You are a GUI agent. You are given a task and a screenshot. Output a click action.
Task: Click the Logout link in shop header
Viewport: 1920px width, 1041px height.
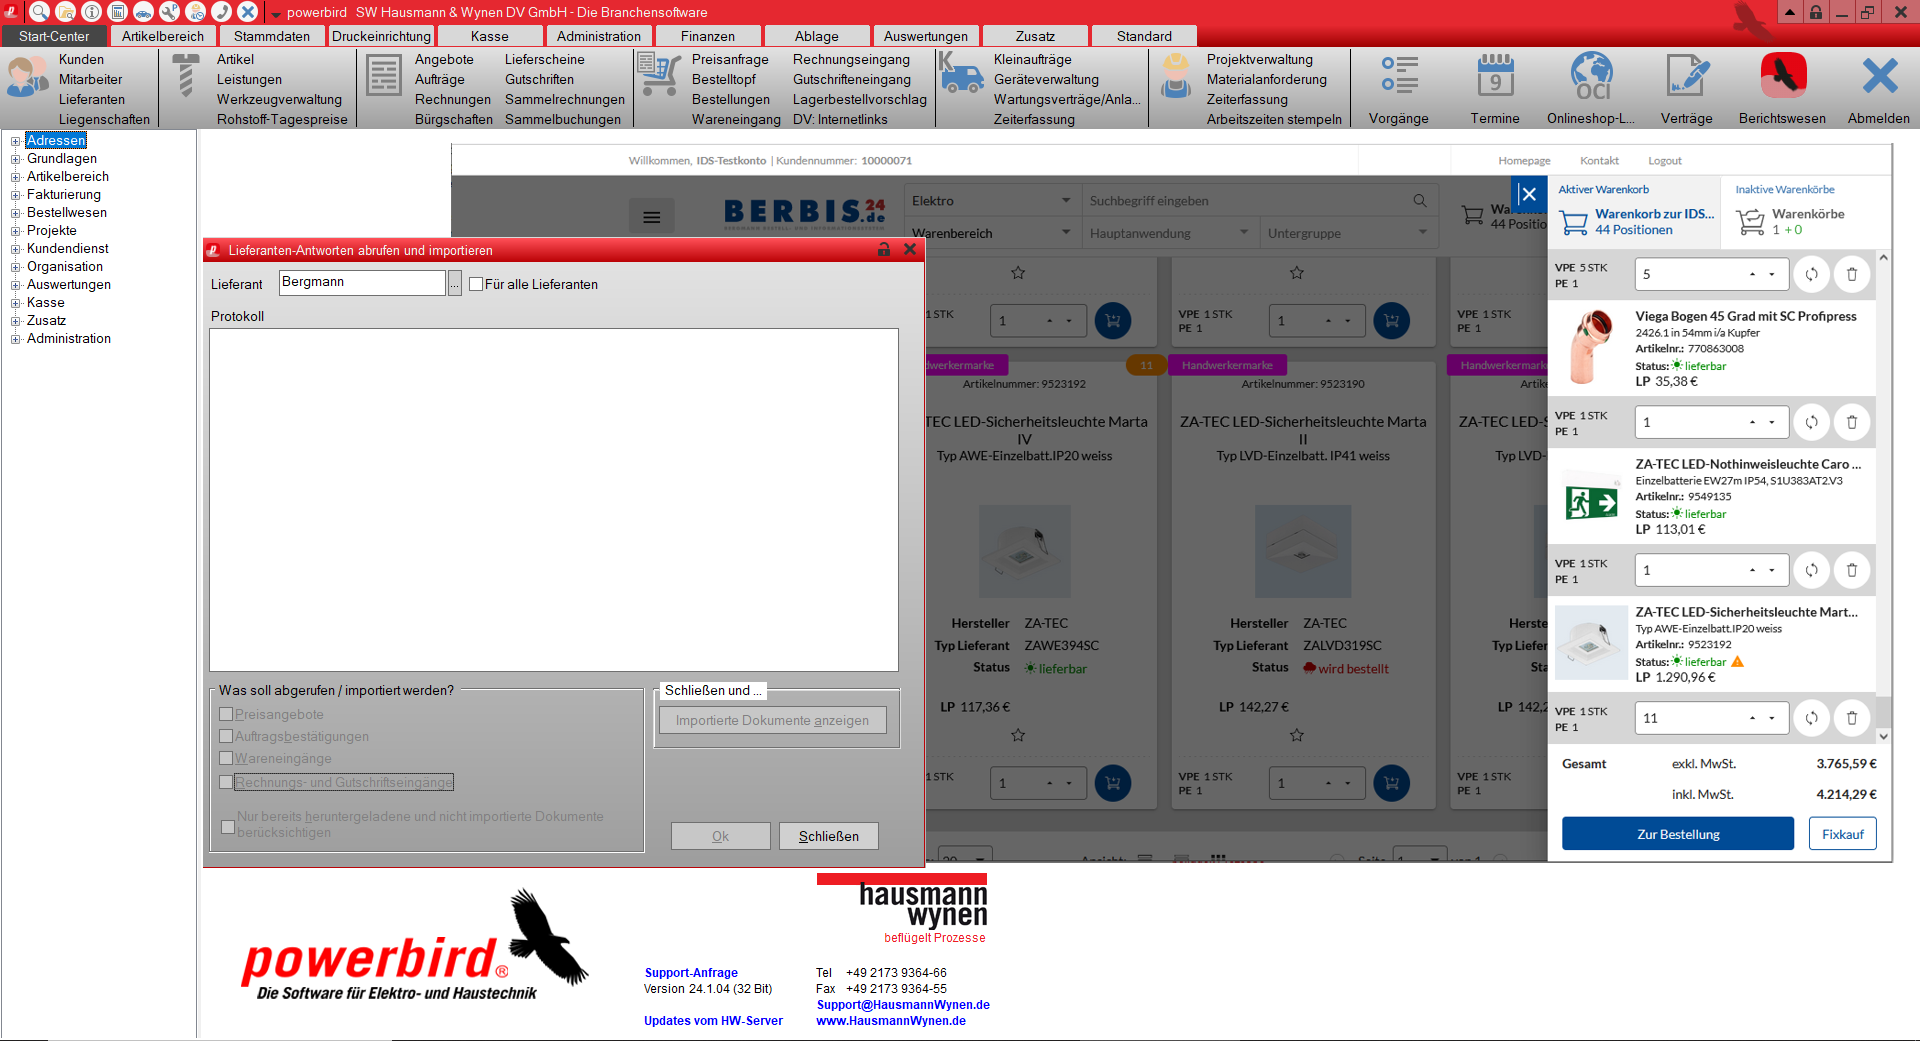point(1665,161)
